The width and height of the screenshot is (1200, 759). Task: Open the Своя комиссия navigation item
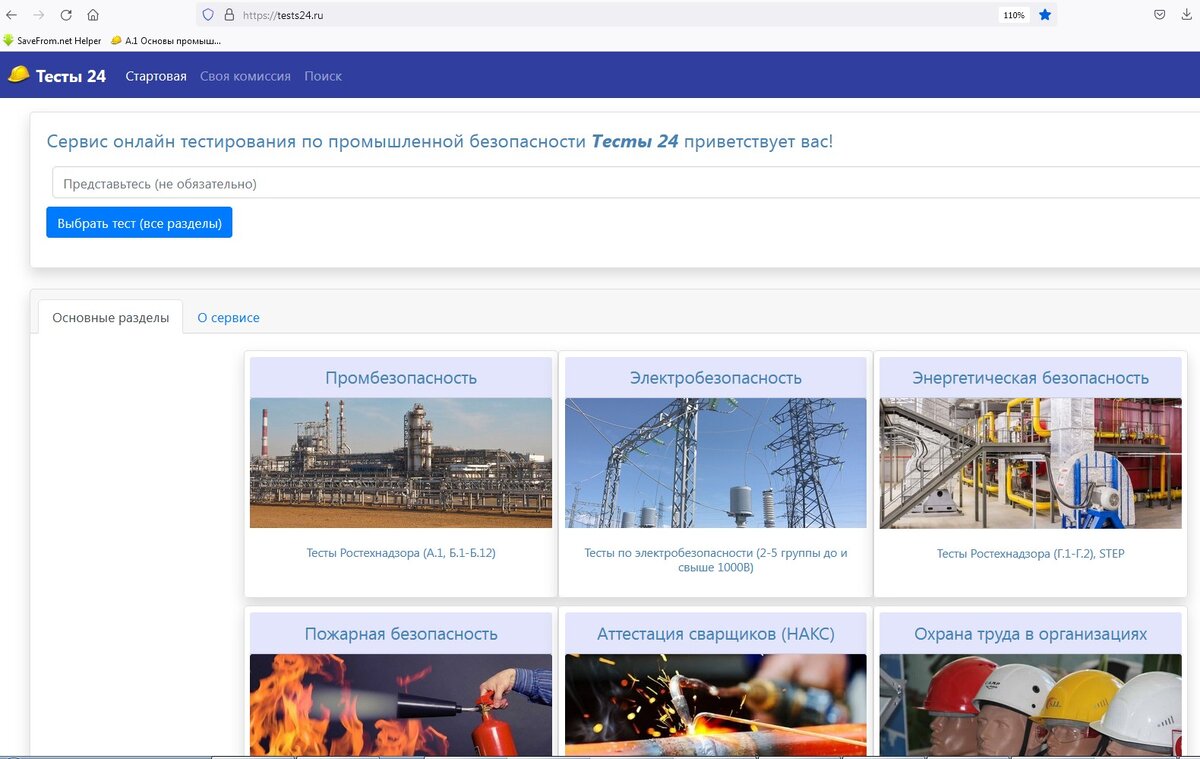pyautogui.click(x=245, y=76)
